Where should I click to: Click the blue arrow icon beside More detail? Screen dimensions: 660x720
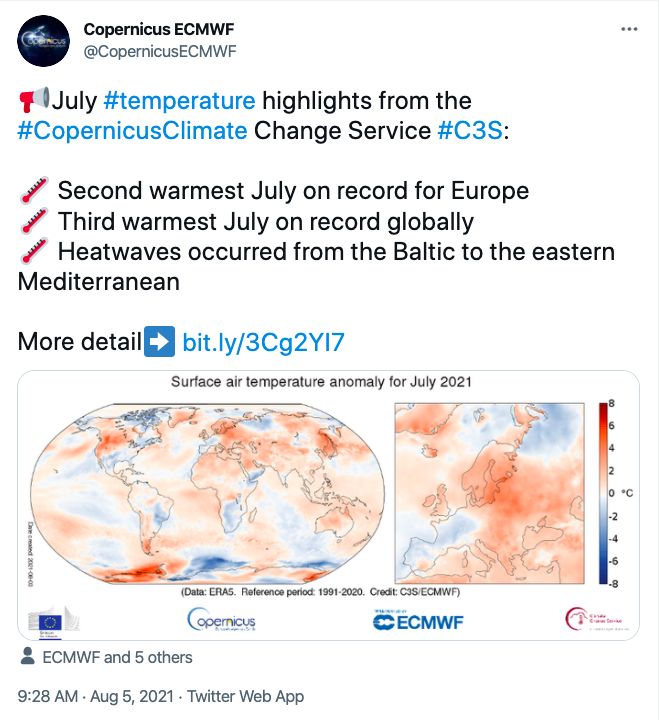(x=159, y=343)
